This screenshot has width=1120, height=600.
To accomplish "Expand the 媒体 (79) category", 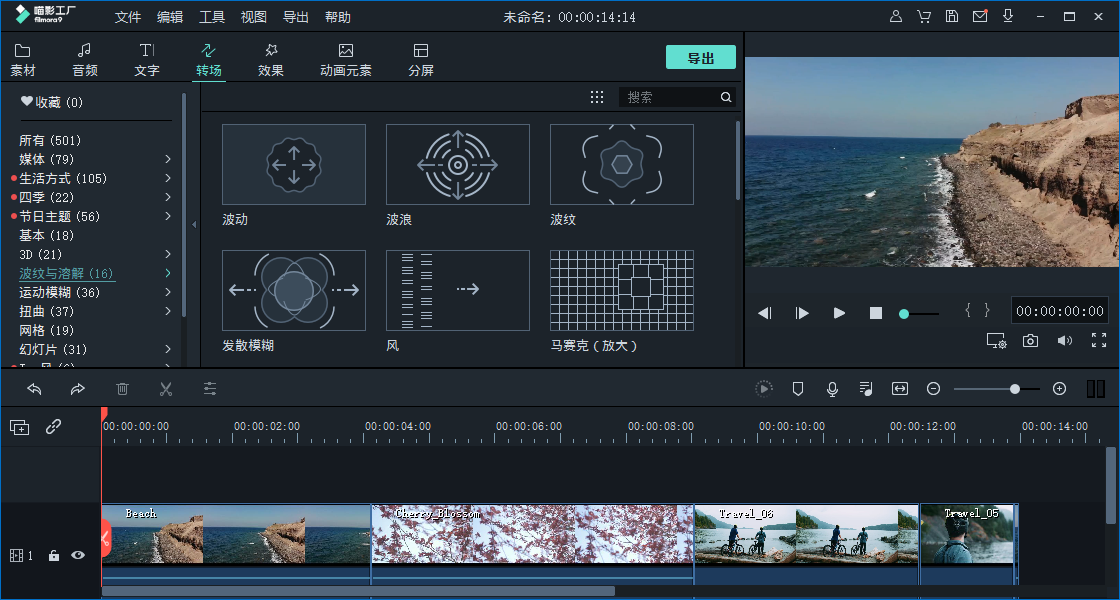I will [x=168, y=160].
